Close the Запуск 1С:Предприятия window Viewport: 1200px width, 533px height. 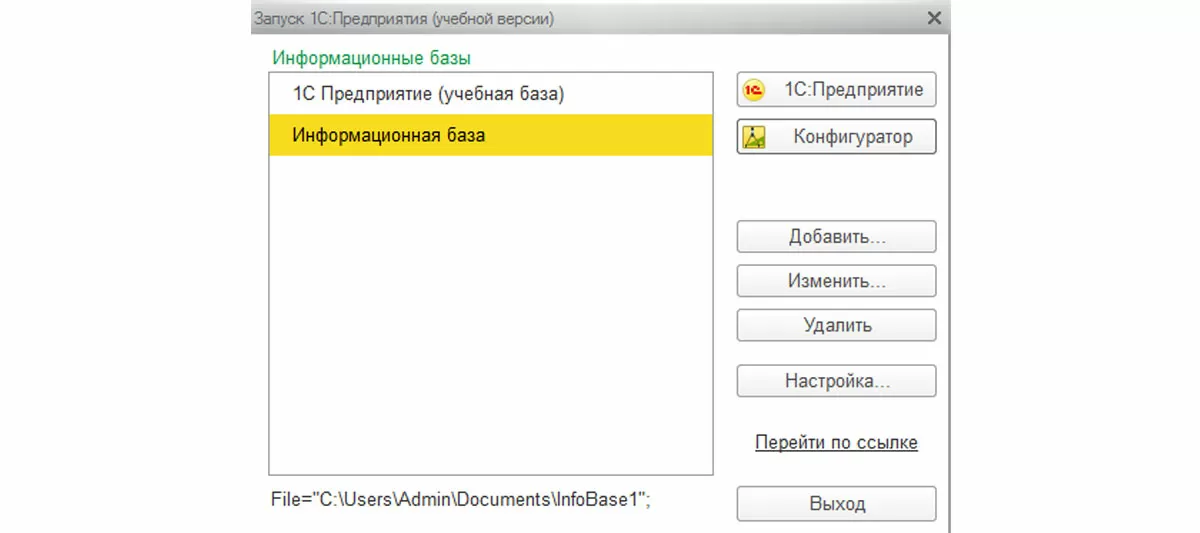pyautogui.click(x=934, y=18)
